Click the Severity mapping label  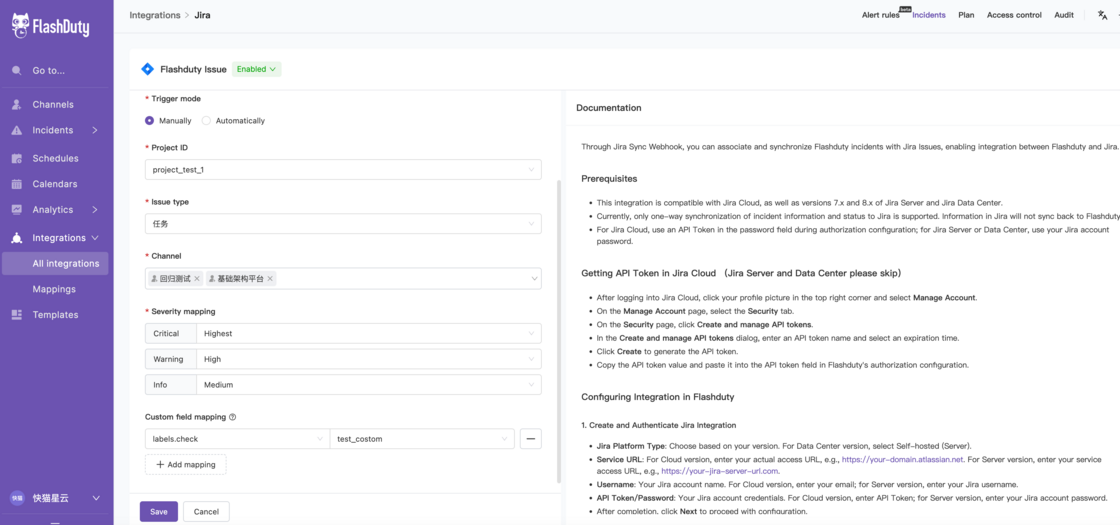183,311
